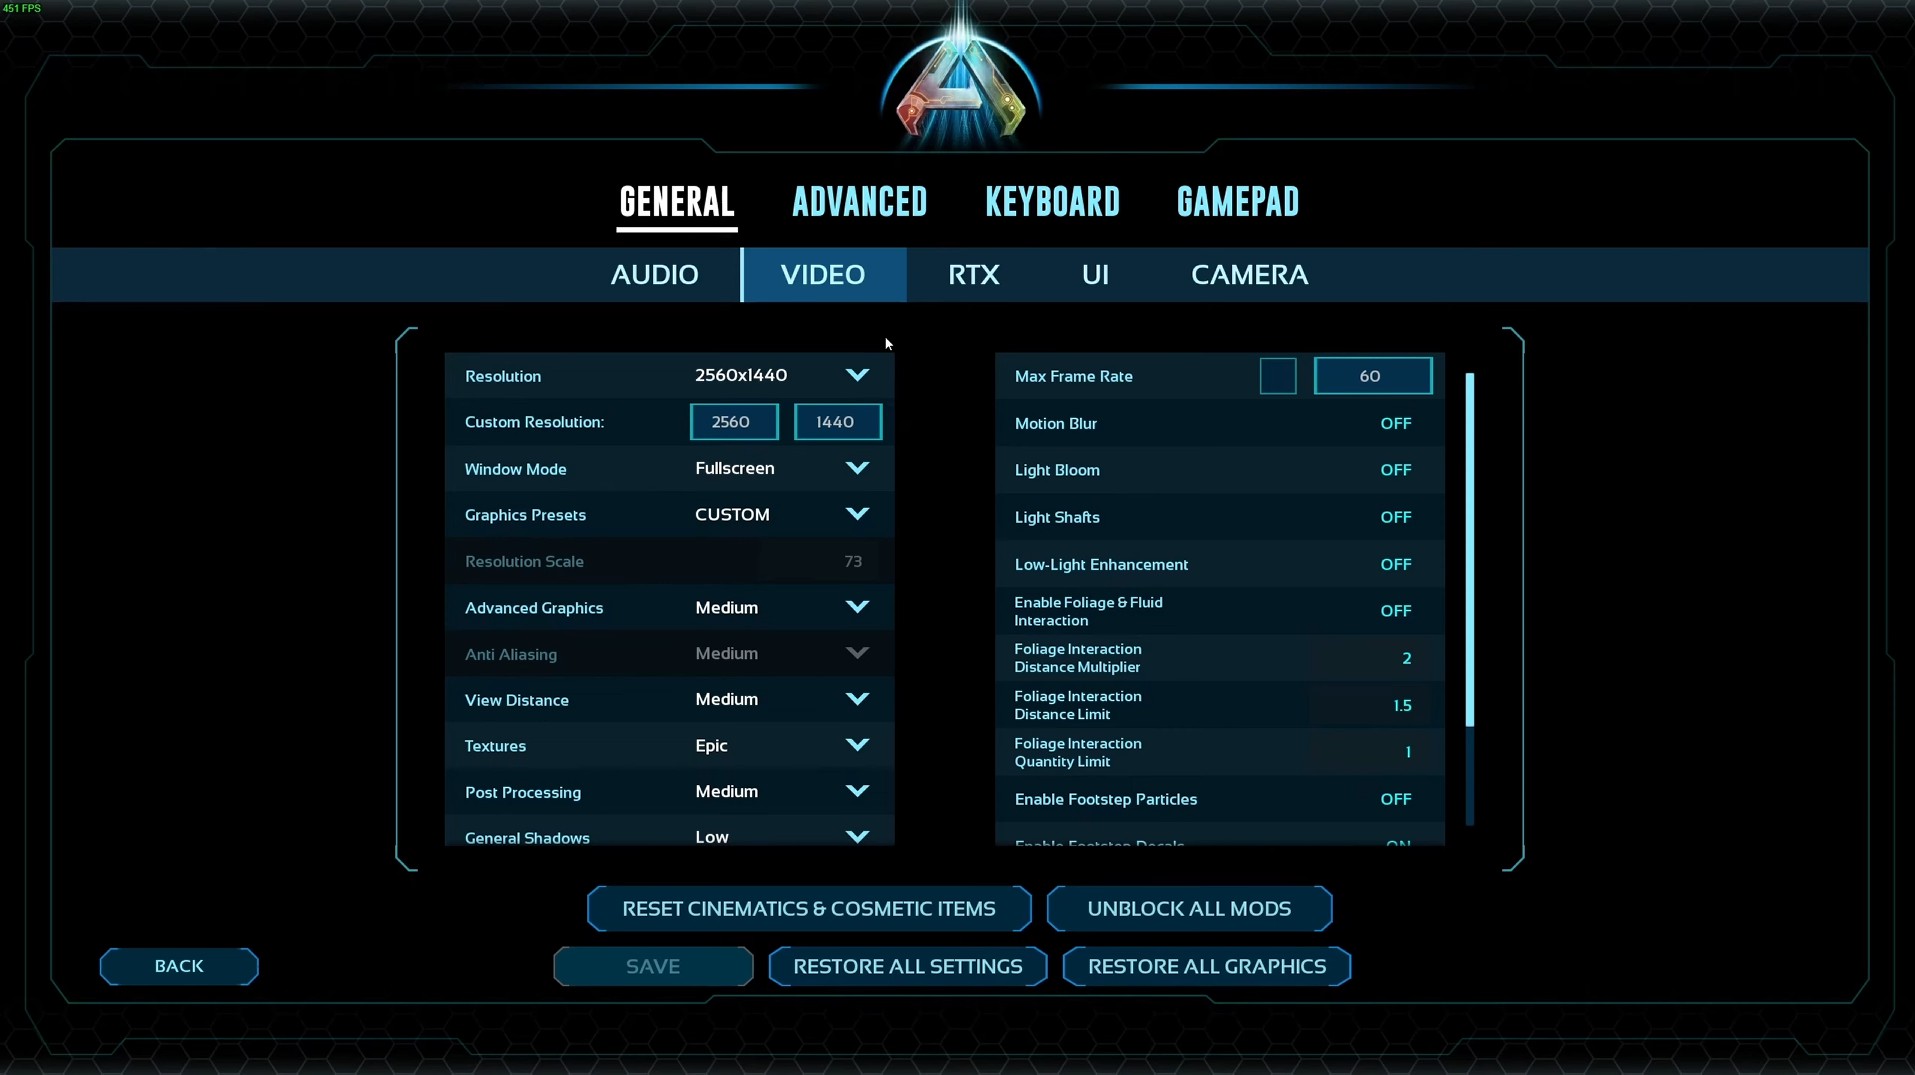Click the Resolution Scale slider
The height and width of the screenshot is (1075, 1915).
click(x=820, y=561)
